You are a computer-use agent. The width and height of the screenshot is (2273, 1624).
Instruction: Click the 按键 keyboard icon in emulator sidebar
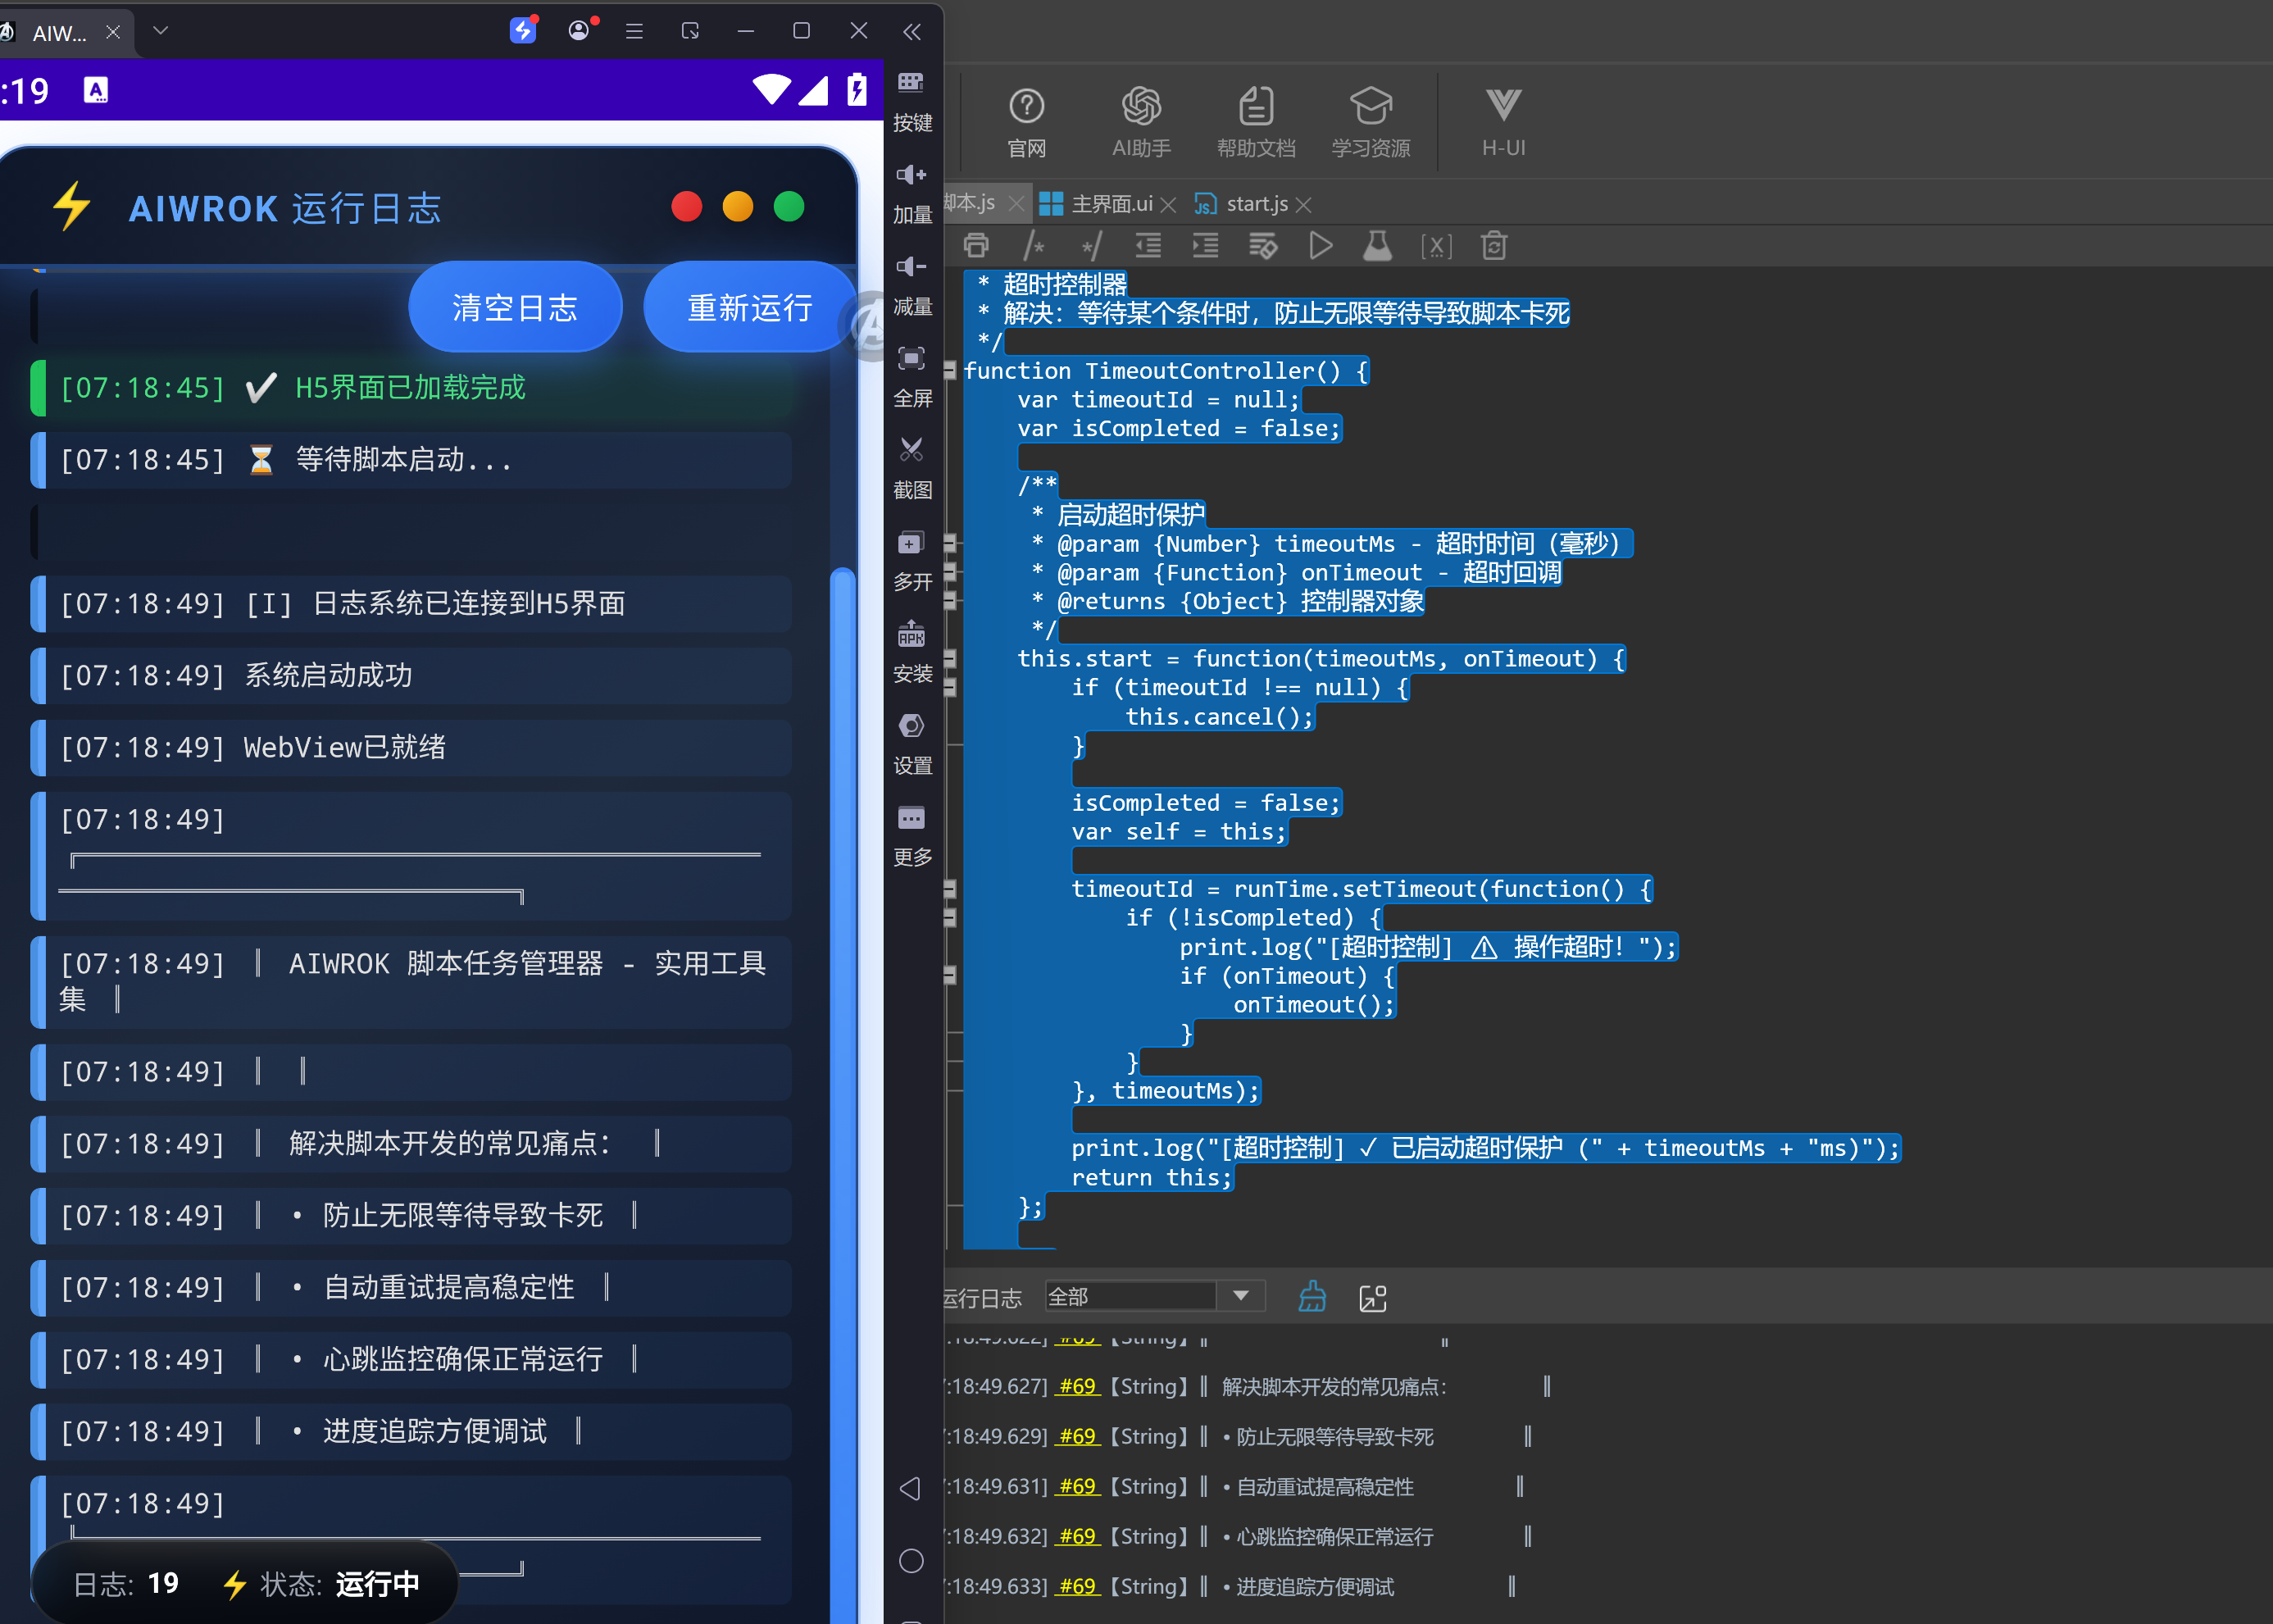pyautogui.click(x=911, y=83)
